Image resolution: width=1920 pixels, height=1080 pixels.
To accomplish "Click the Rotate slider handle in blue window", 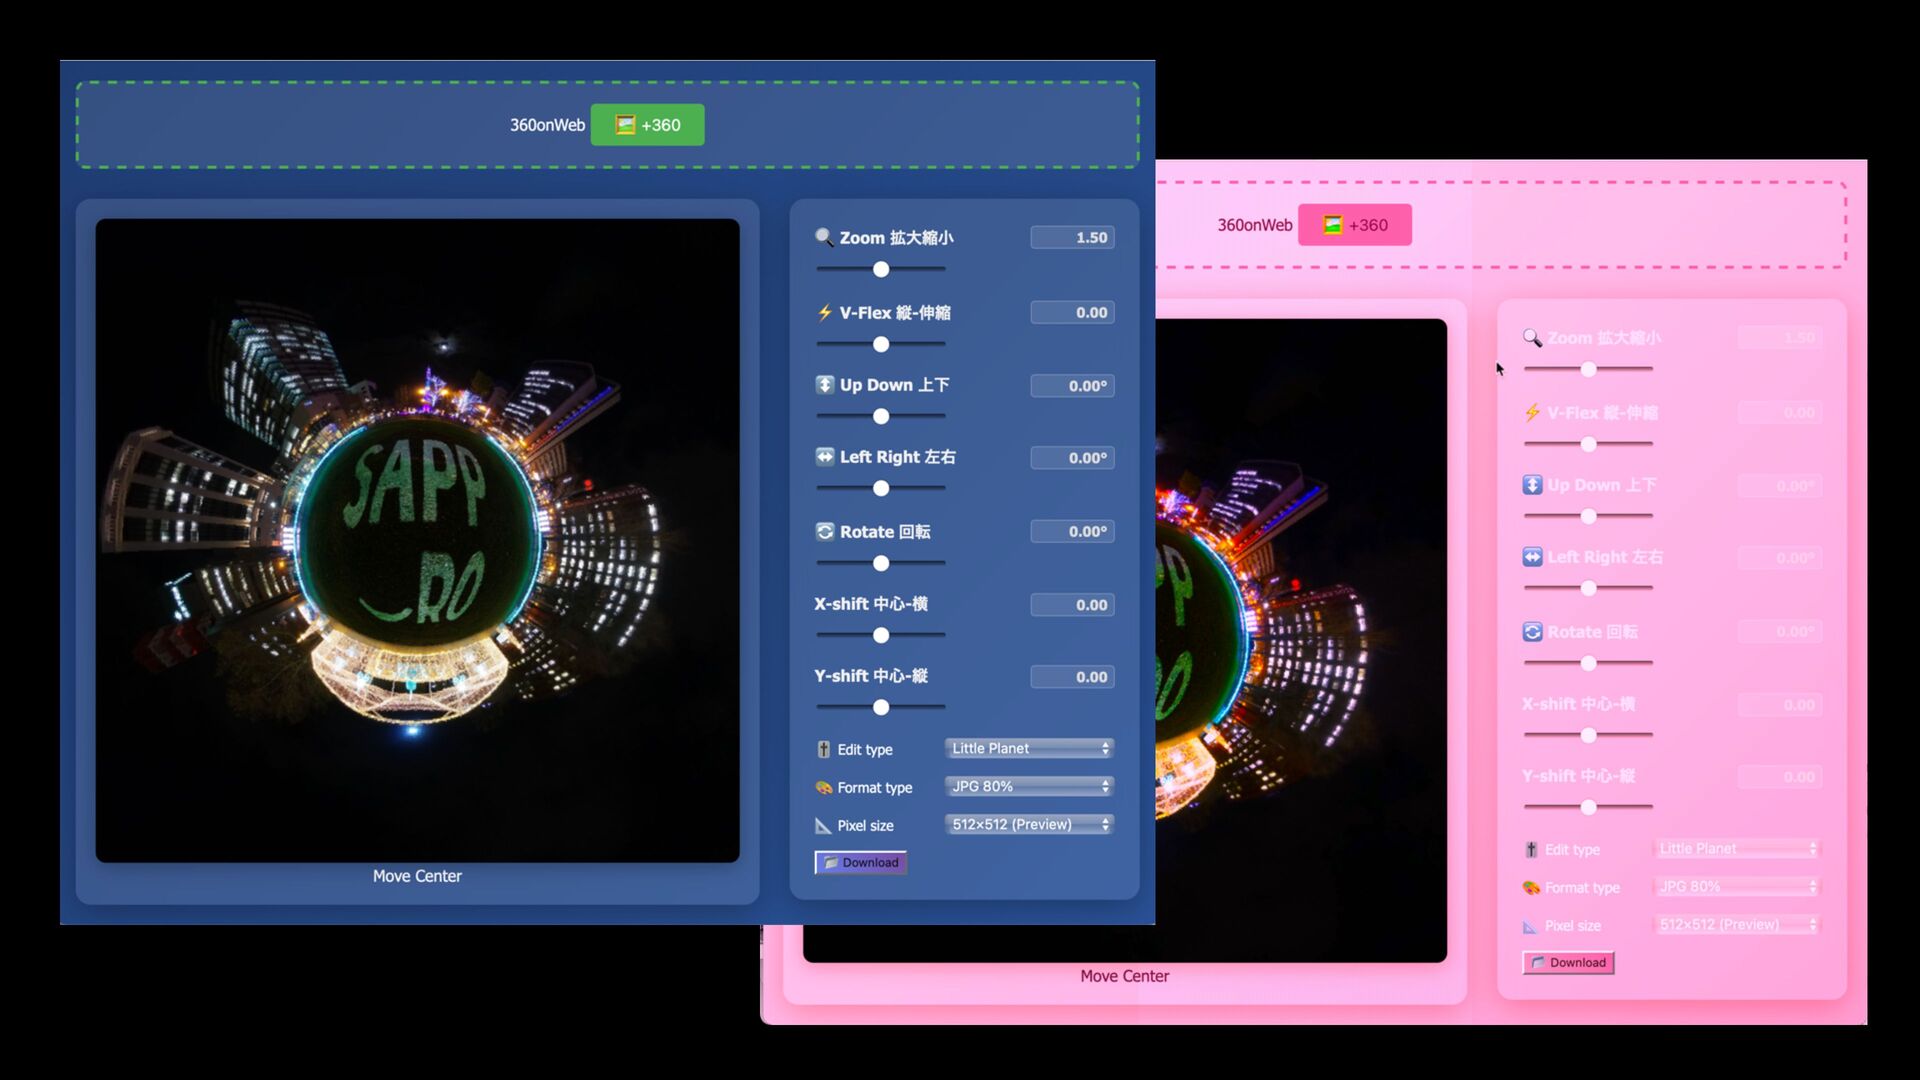I will coord(881,563).
